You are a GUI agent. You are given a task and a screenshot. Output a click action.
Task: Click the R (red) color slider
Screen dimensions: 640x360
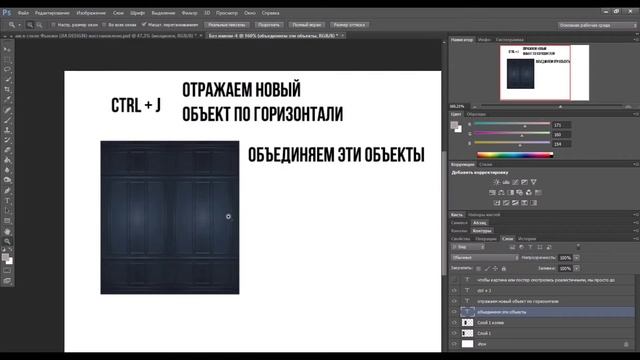tap(512, 124)
